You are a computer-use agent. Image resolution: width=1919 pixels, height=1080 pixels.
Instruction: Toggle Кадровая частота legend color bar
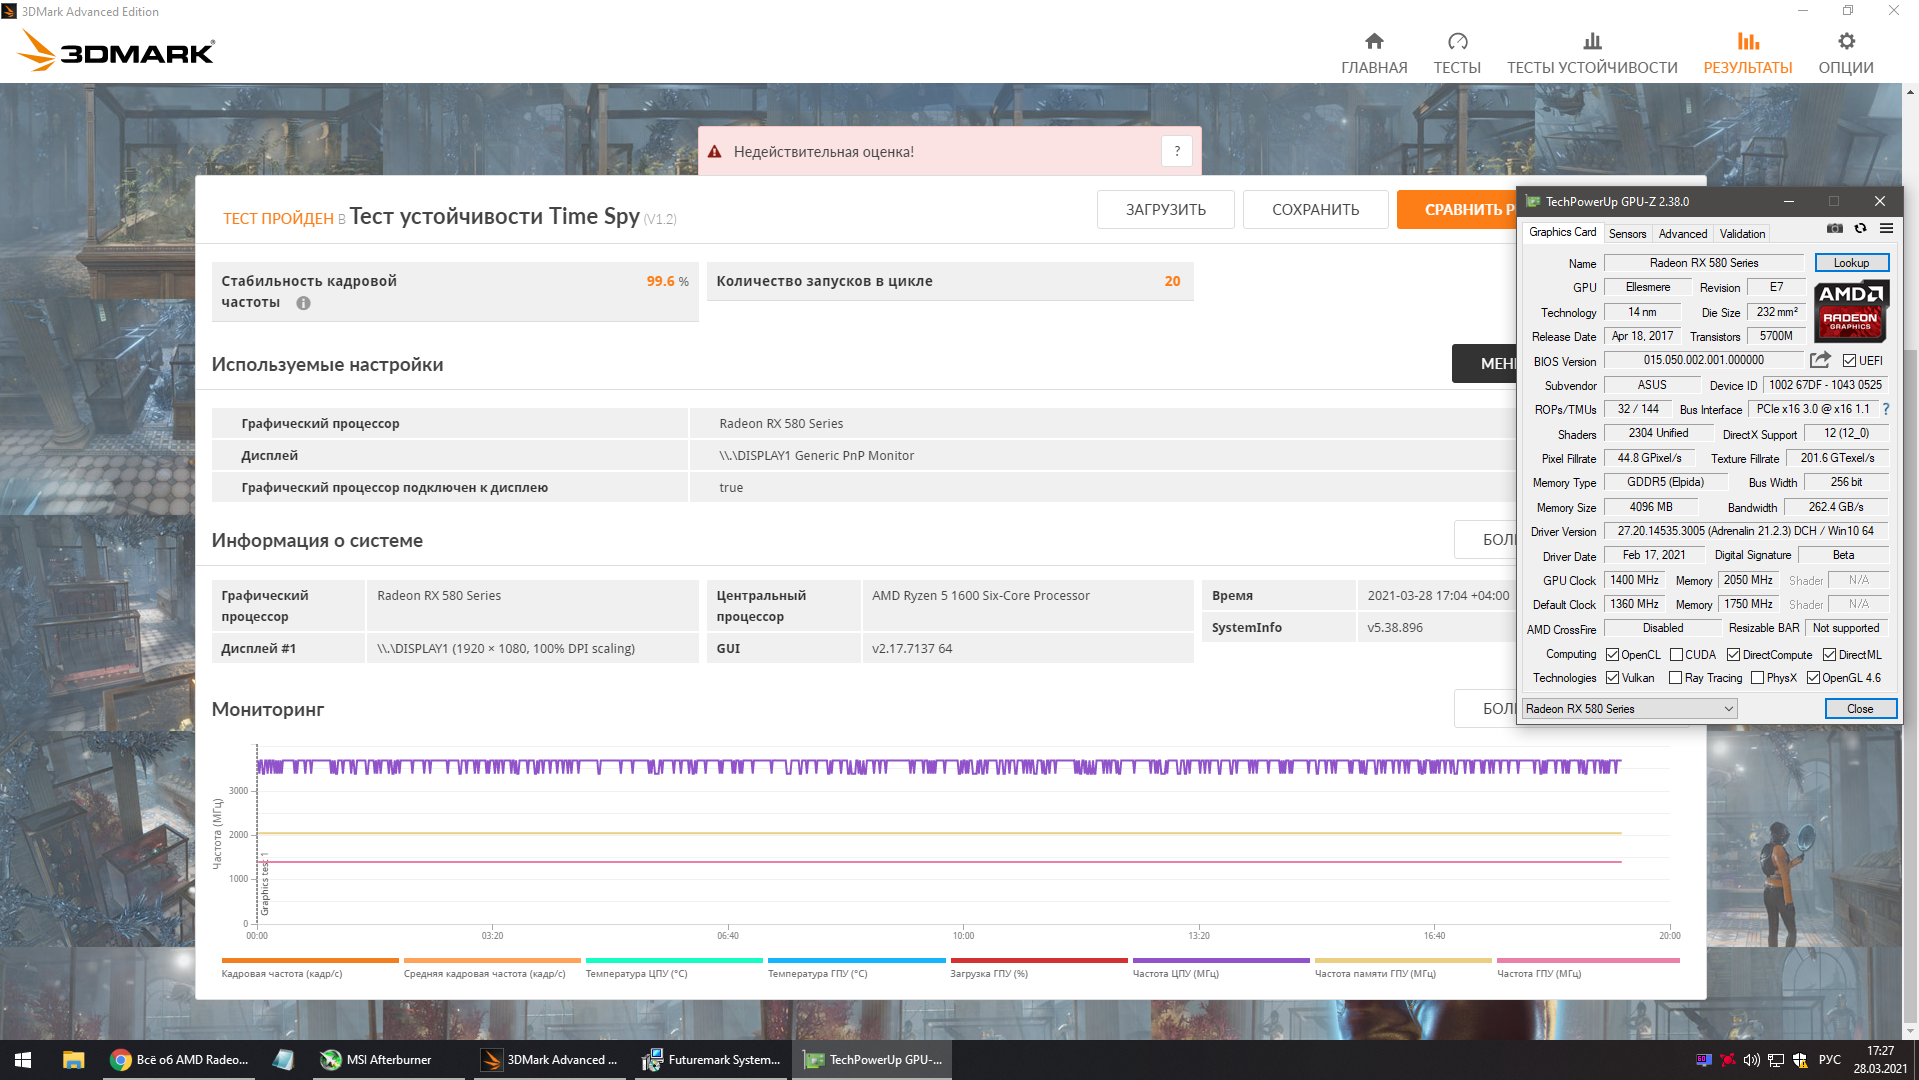click(x=310, y=961)
